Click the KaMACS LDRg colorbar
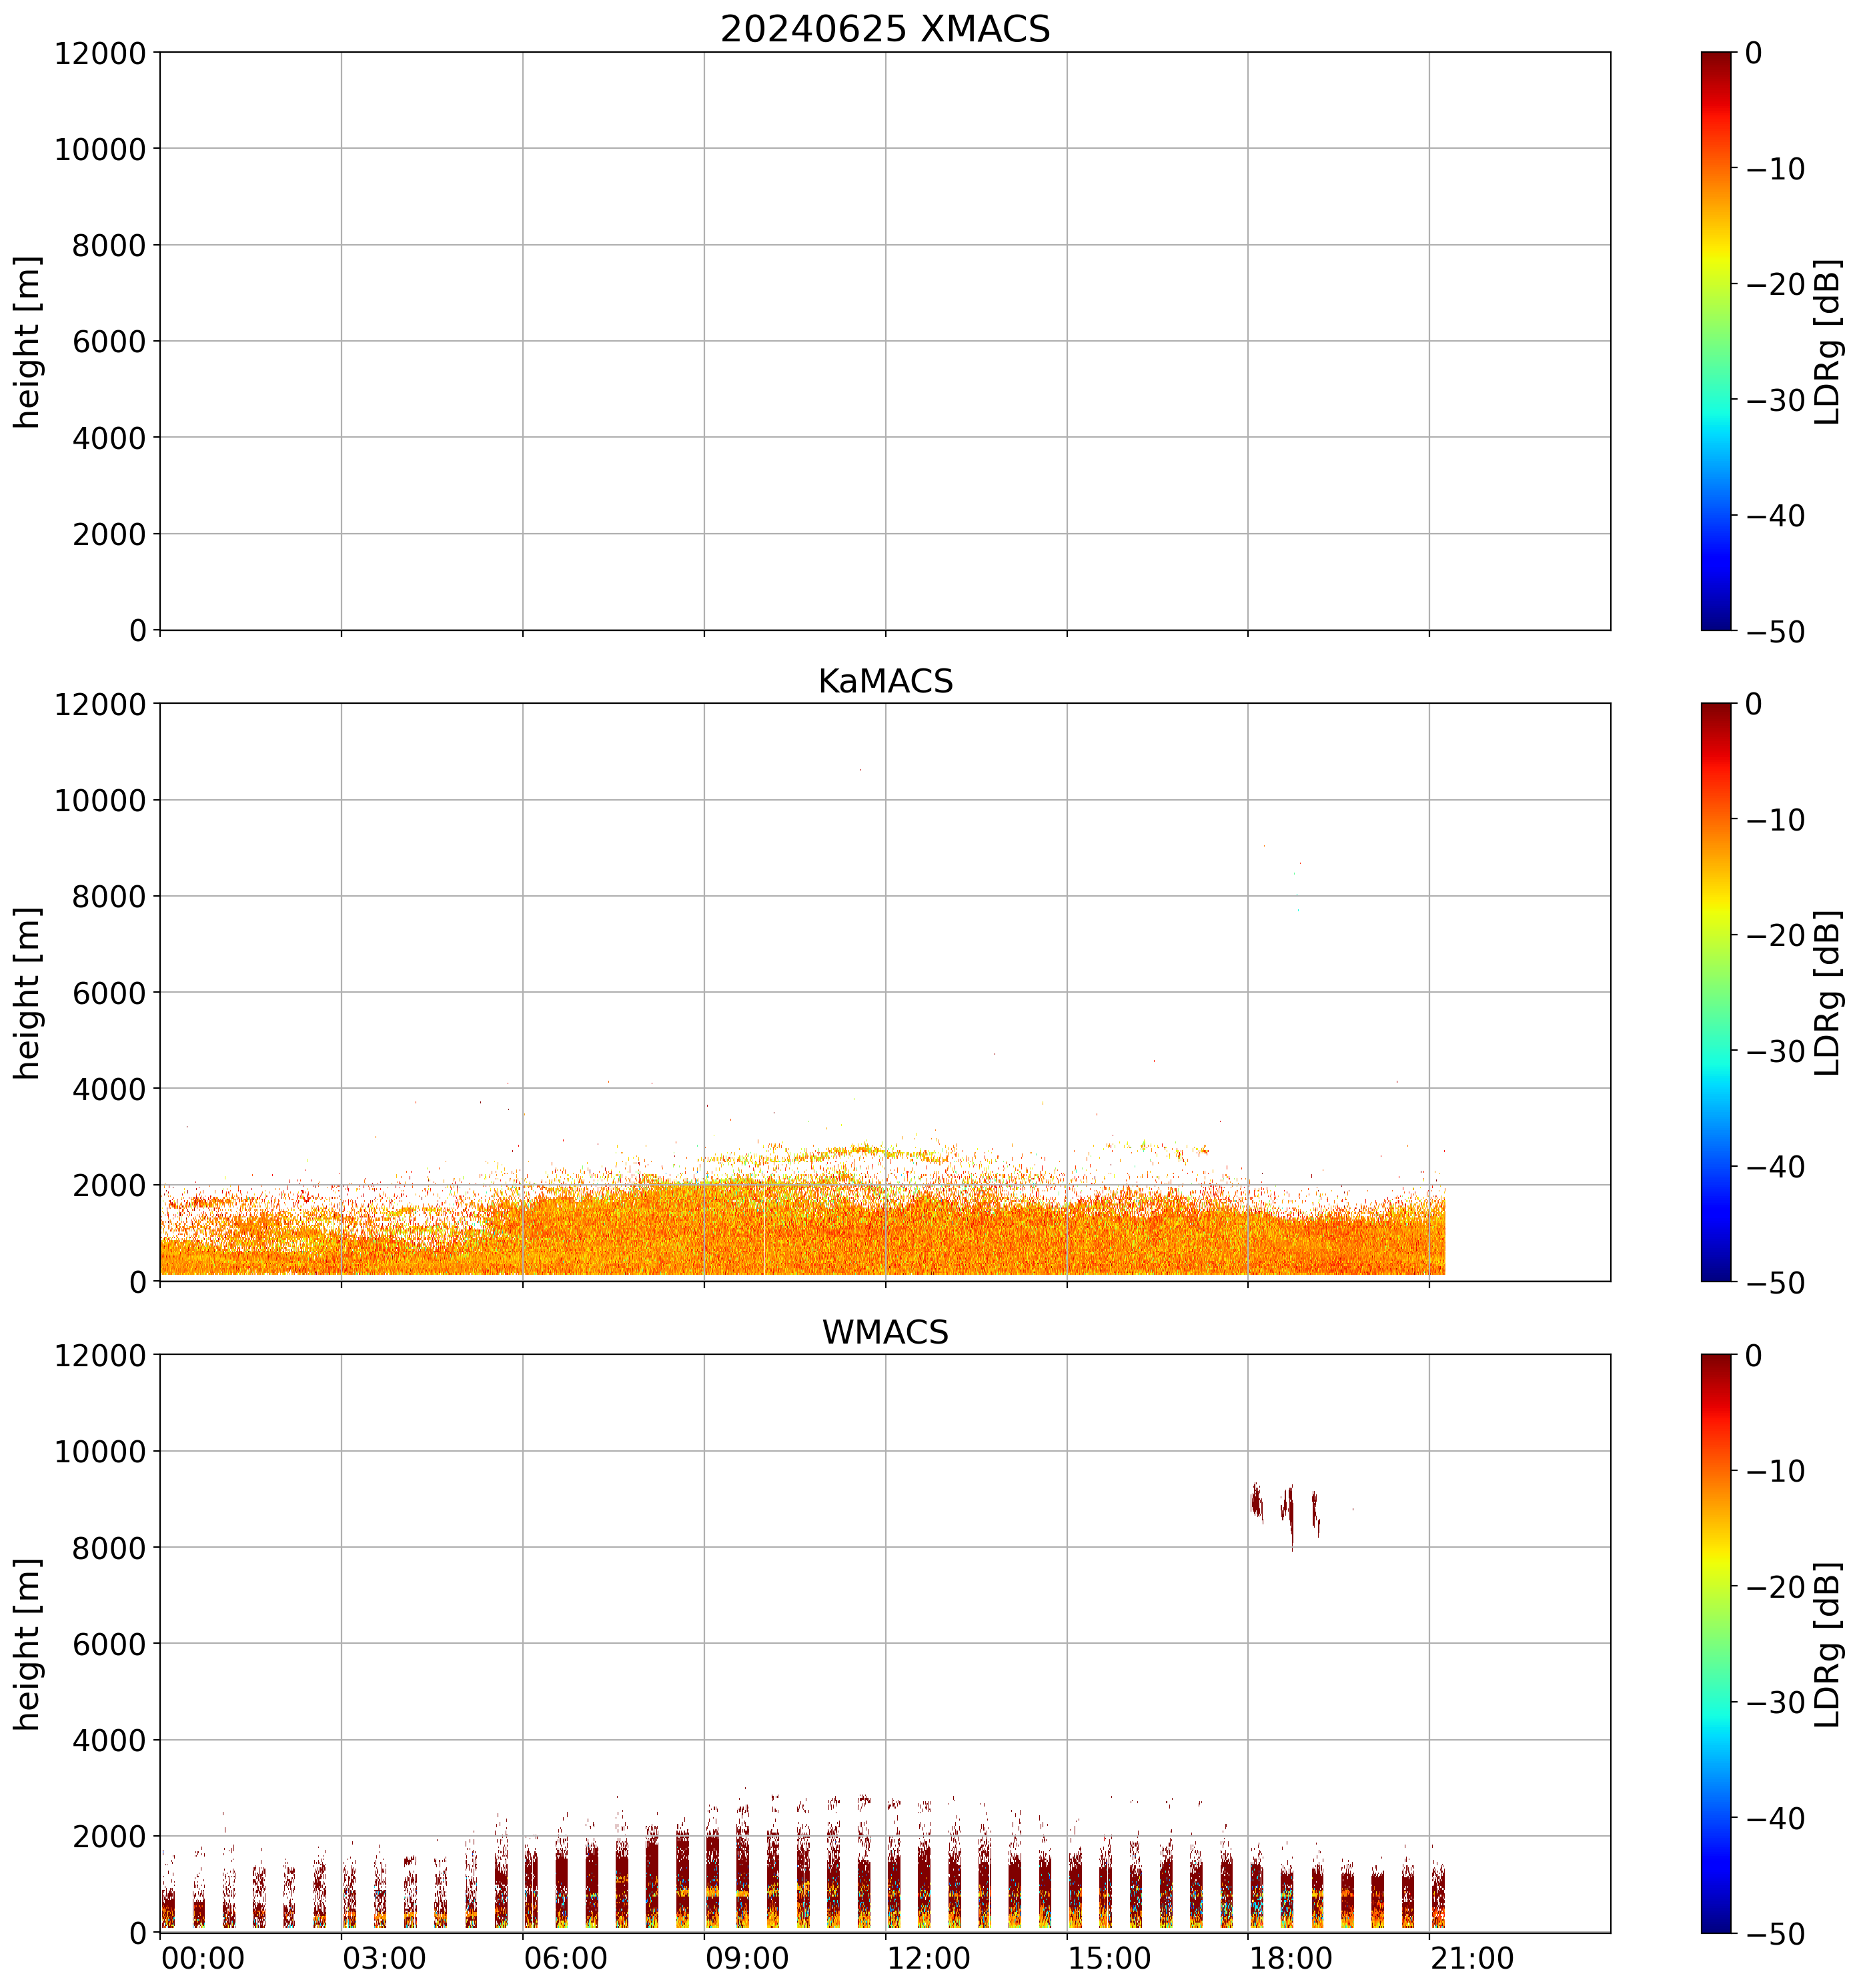This screenshot has height=1988, width=1859. click(1716, 992)
